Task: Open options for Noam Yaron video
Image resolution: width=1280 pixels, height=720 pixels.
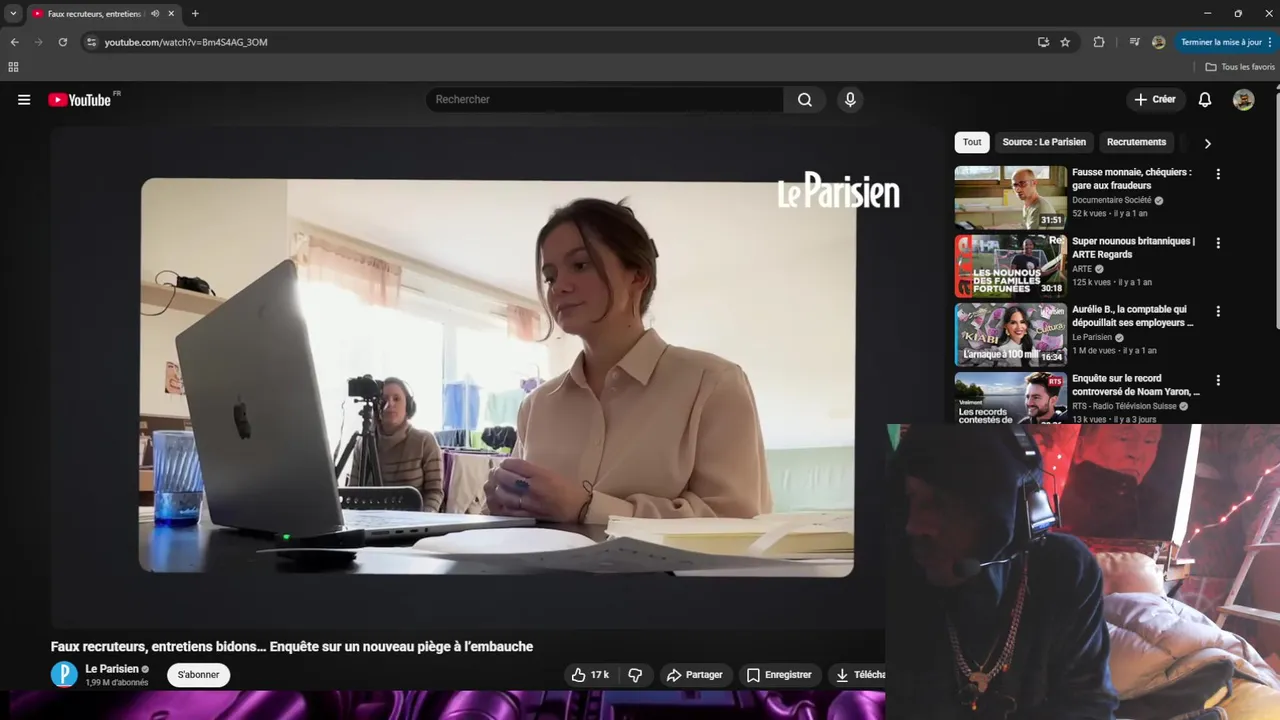Action: click(x=1218, y=381)
